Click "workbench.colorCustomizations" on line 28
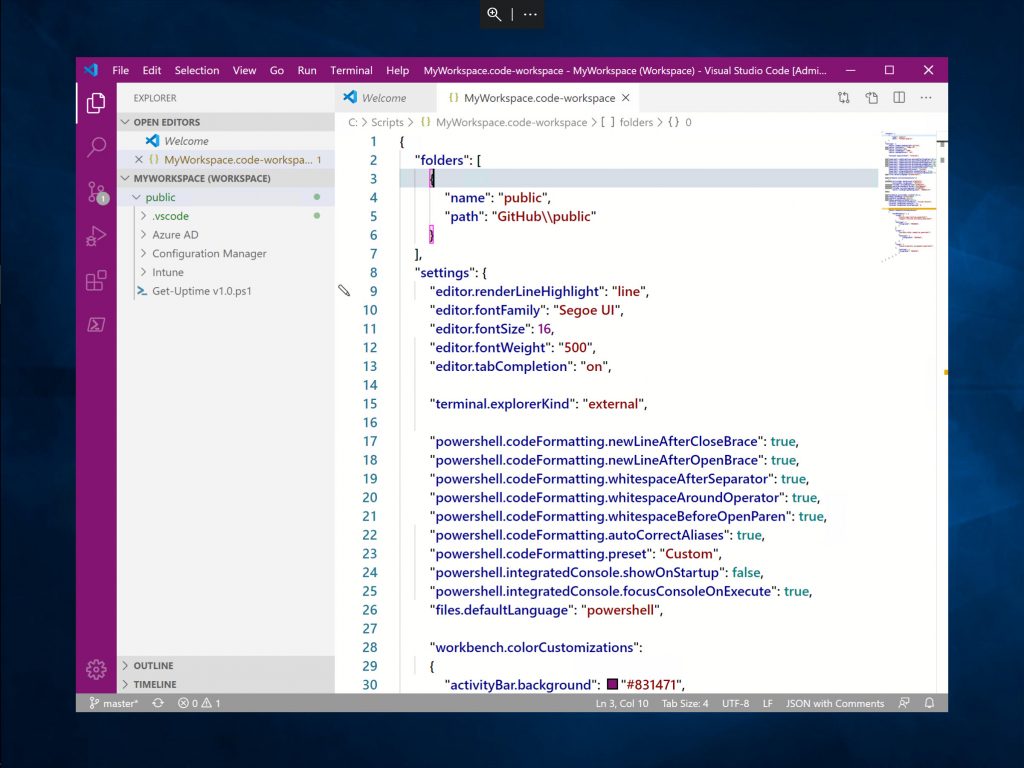The width and height of the screenshot is (1024, 768). coord(534,647)
